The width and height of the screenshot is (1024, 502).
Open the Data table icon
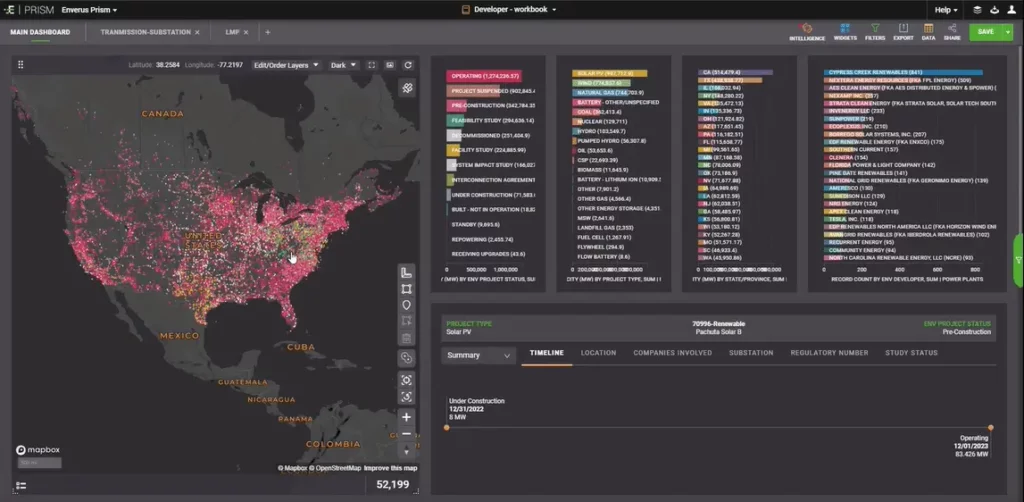click(x=928, y=32)
